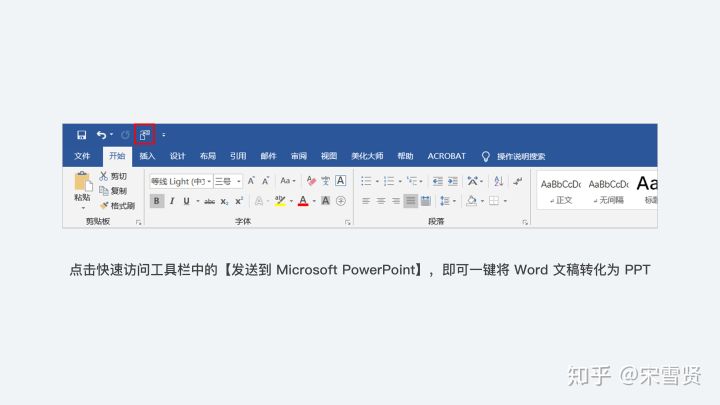Click the Redo icon
Image resolution: width=720 pixels, height=405 pixels.
coord(125,135)
